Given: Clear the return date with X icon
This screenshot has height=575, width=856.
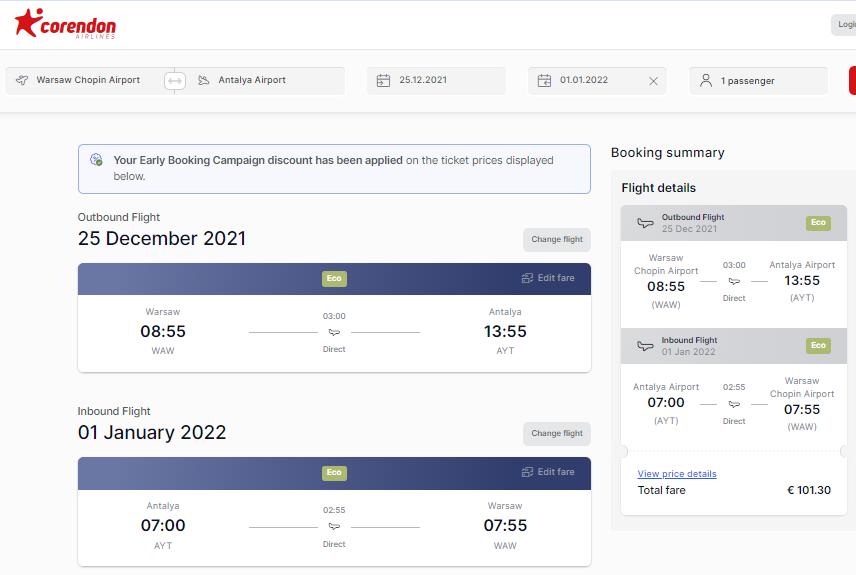Looking at the screenshot, I should pos(653,81).
